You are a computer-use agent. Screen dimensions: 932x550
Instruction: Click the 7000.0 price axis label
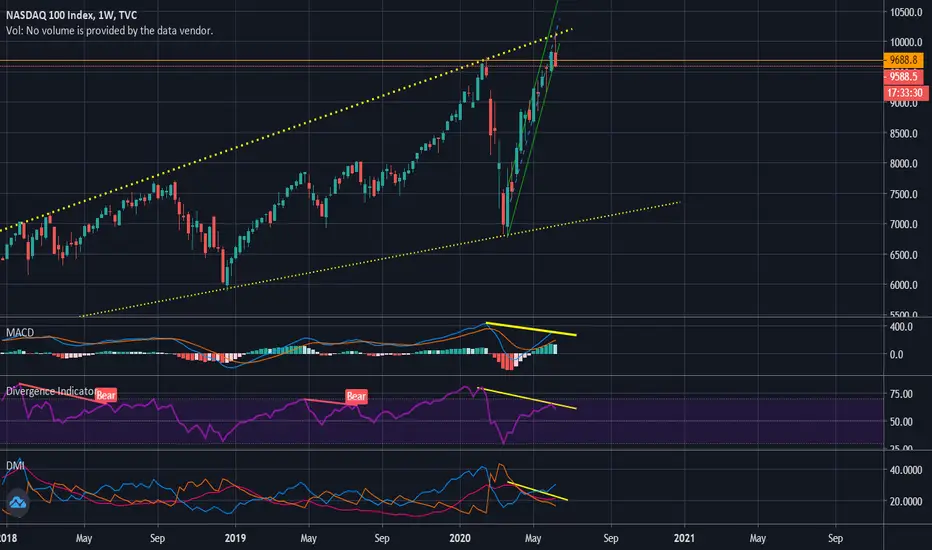coord(903,224)
